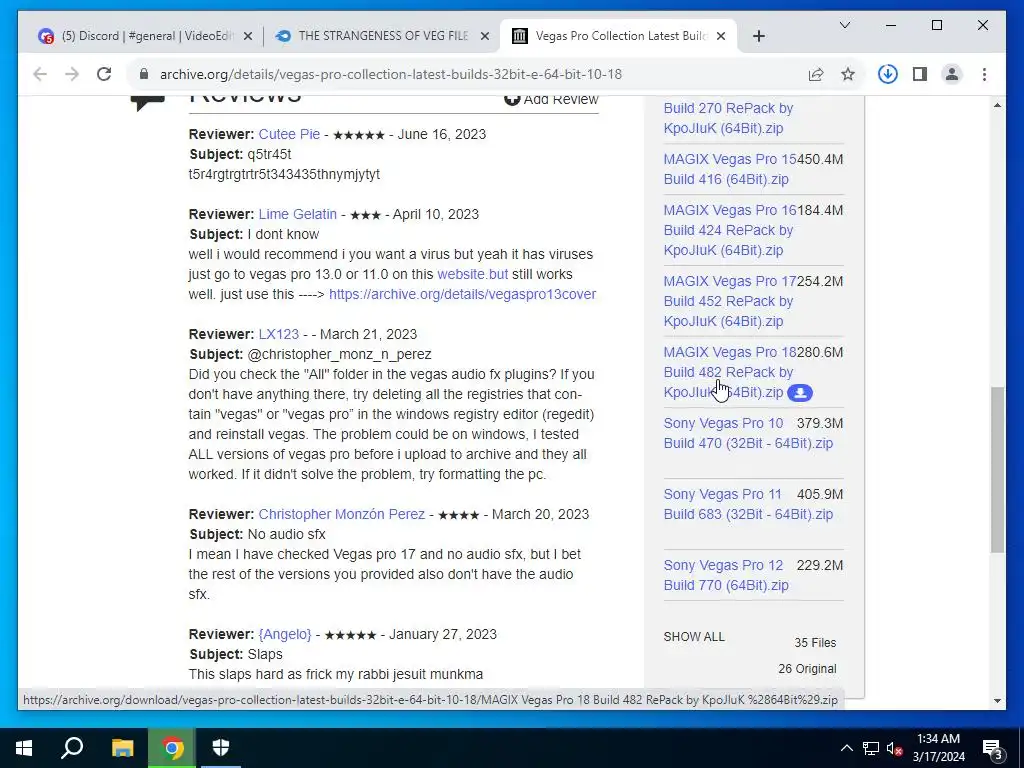The width and height of the screenshot is (1024, 768).
Task: Close THE STRANGENESS OF VEG FILE tab
Action: point(485,36)
